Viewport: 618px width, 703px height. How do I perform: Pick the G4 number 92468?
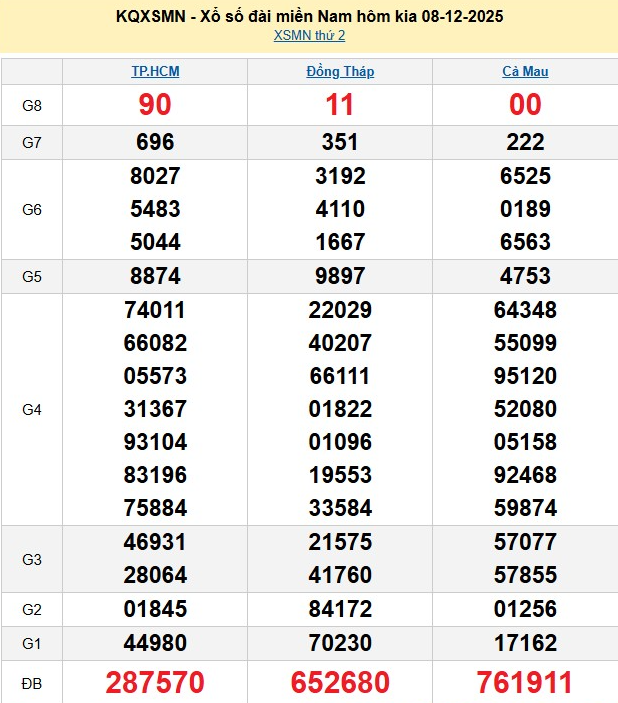pyautogui.click(x=525, y=475)
